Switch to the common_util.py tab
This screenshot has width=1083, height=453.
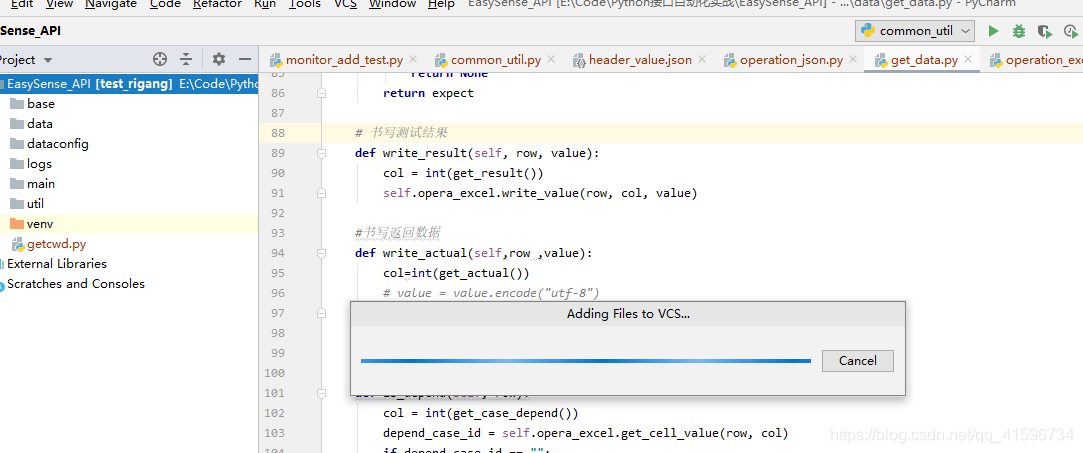pos(495,59)
